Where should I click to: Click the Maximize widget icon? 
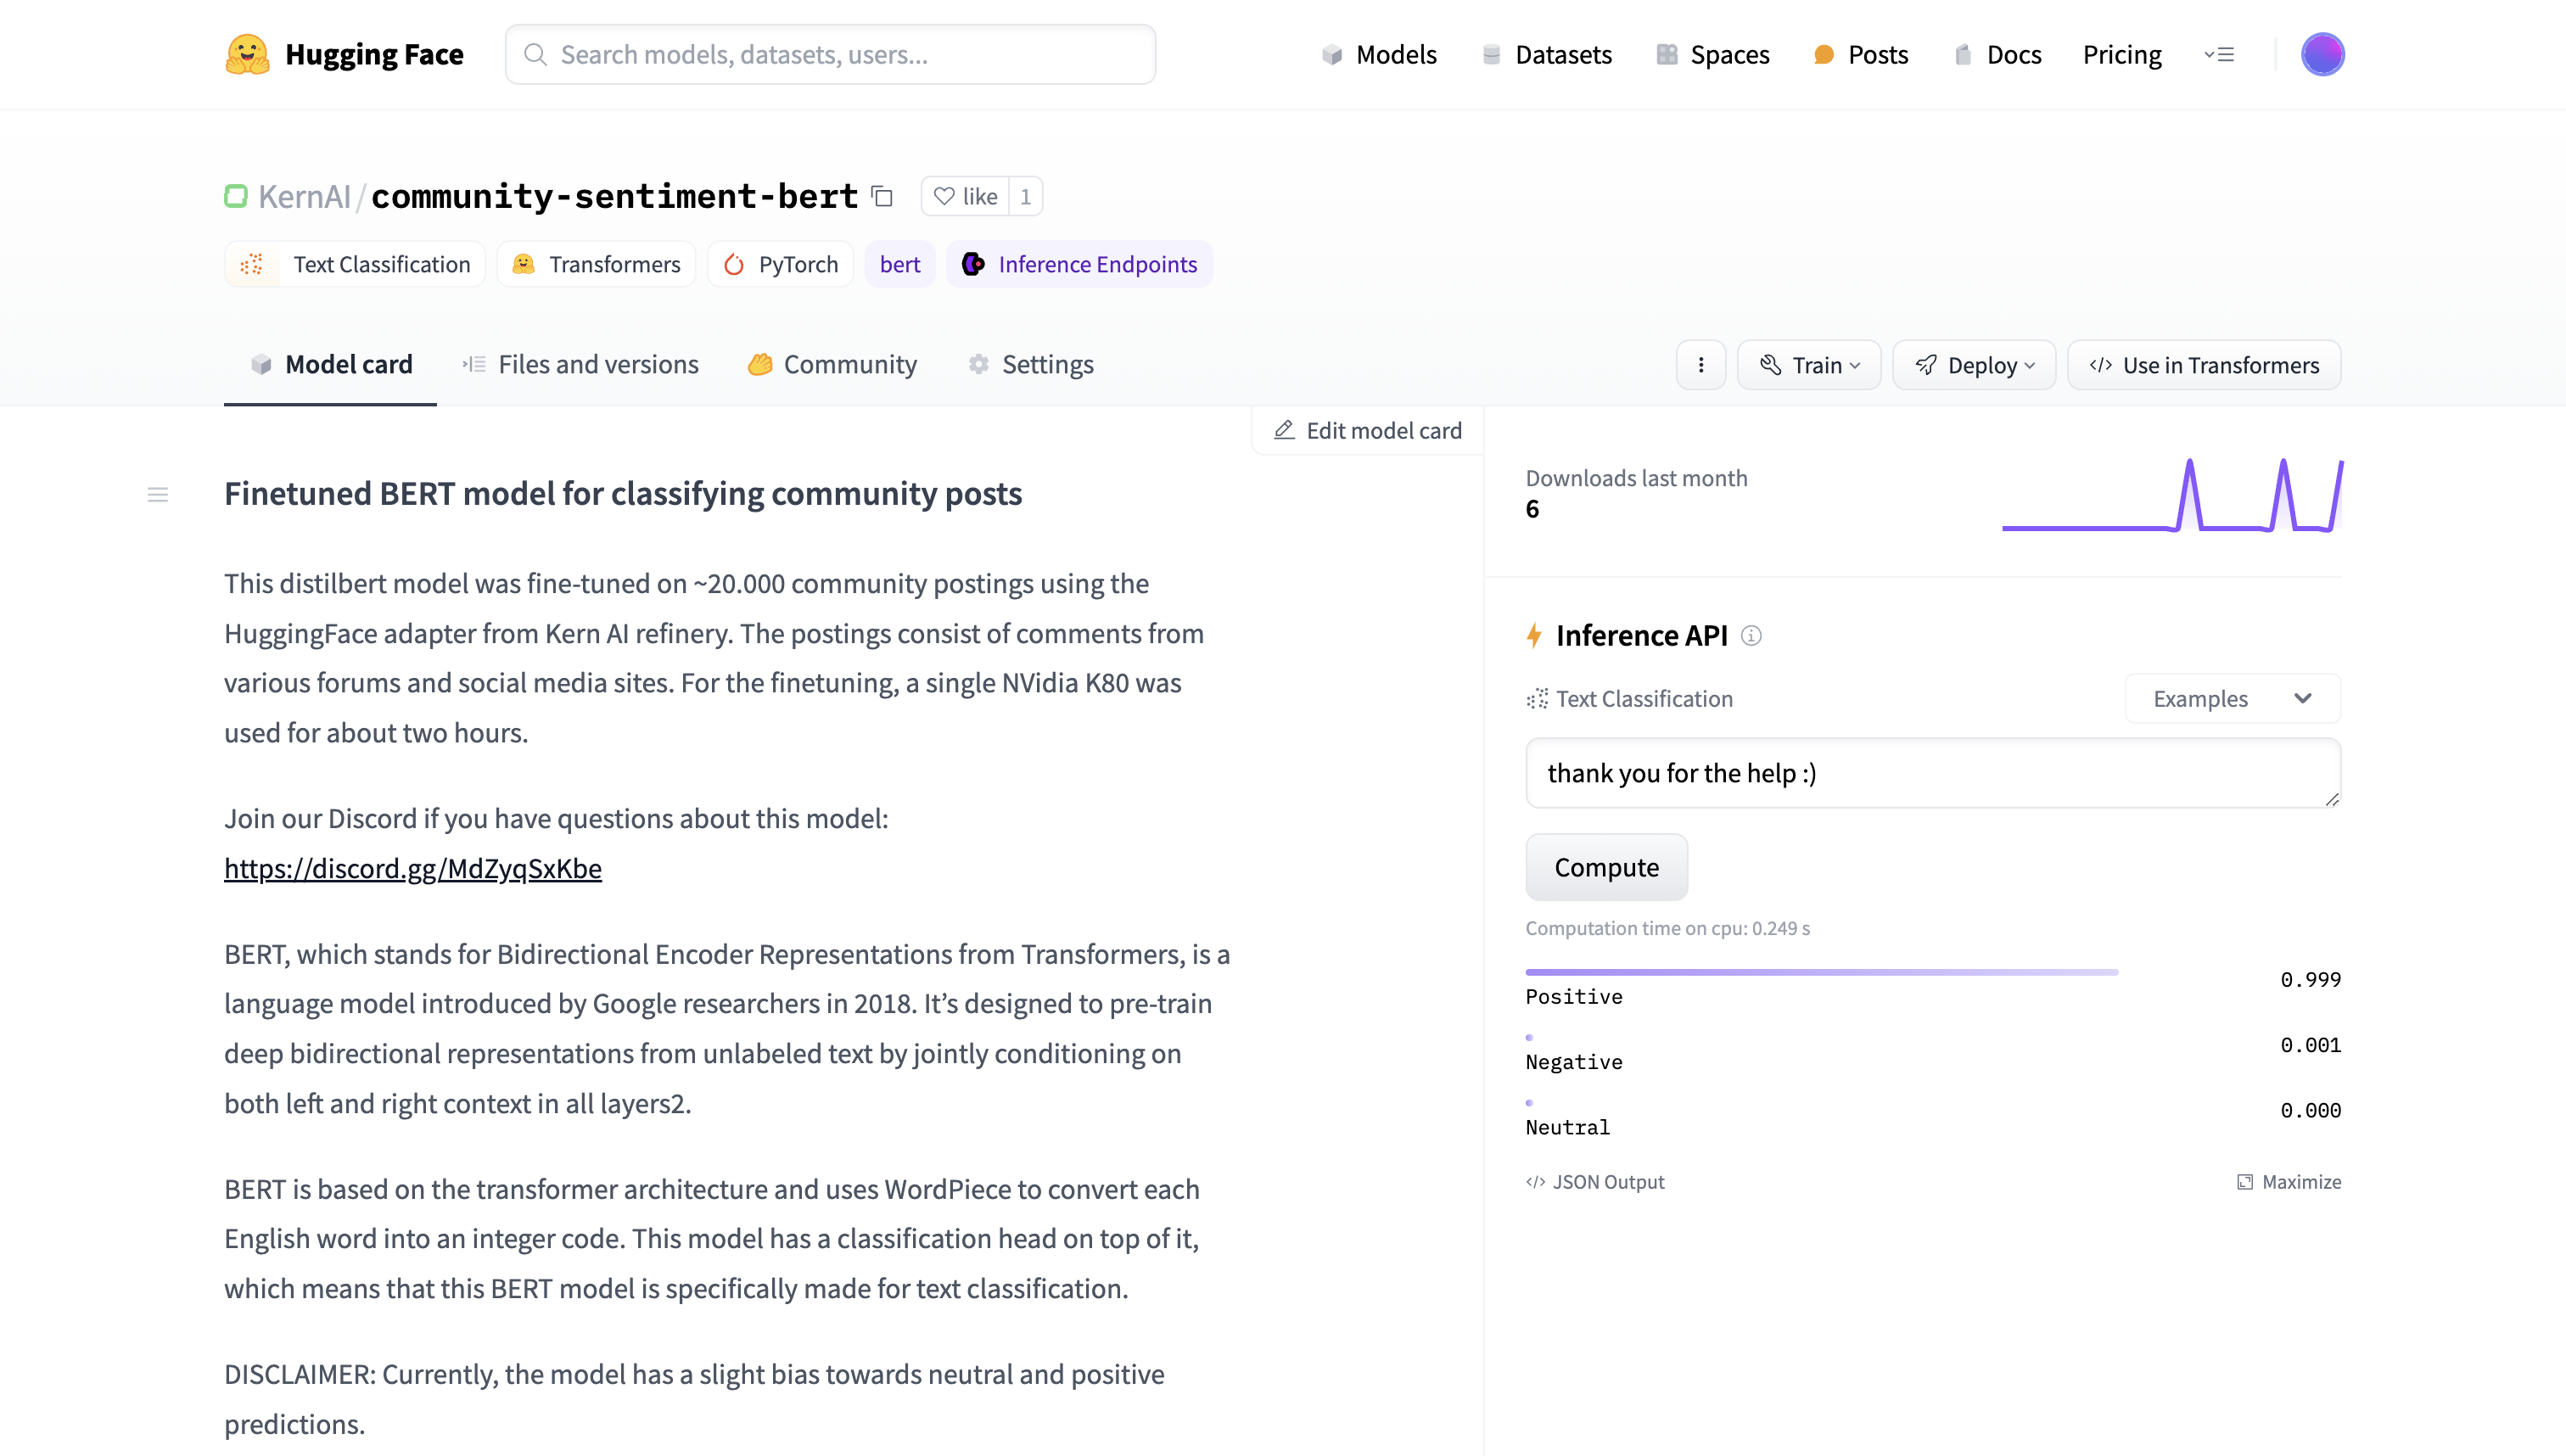[2245, 1182]
